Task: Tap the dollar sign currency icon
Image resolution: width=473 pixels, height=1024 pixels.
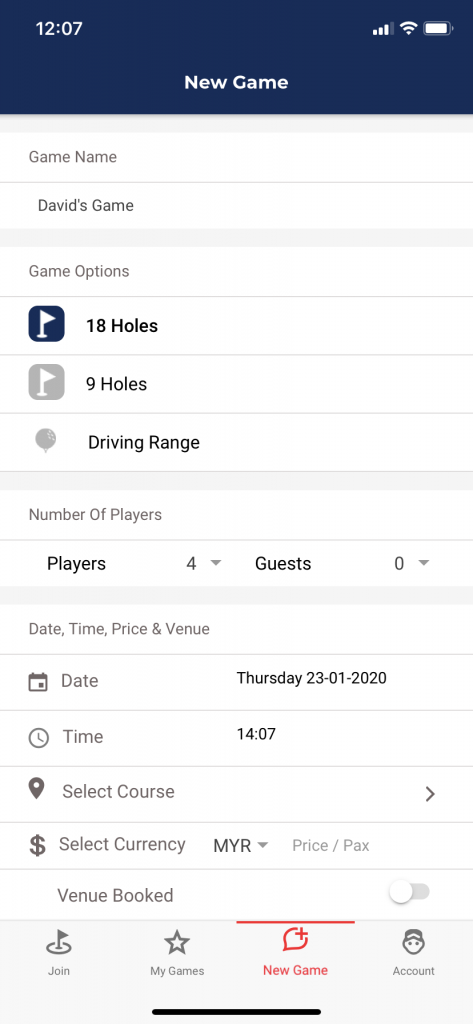Action: point(38,845)
